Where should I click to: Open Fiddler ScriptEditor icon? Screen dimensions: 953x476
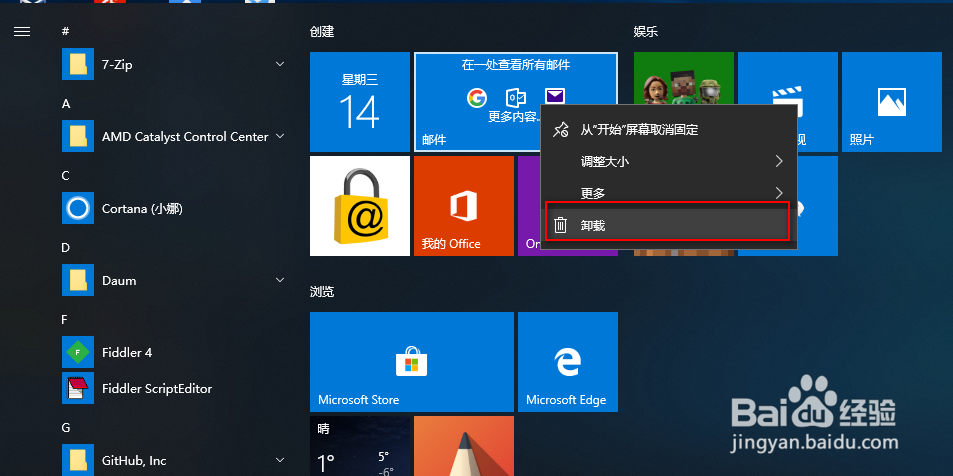click(78, 388)
